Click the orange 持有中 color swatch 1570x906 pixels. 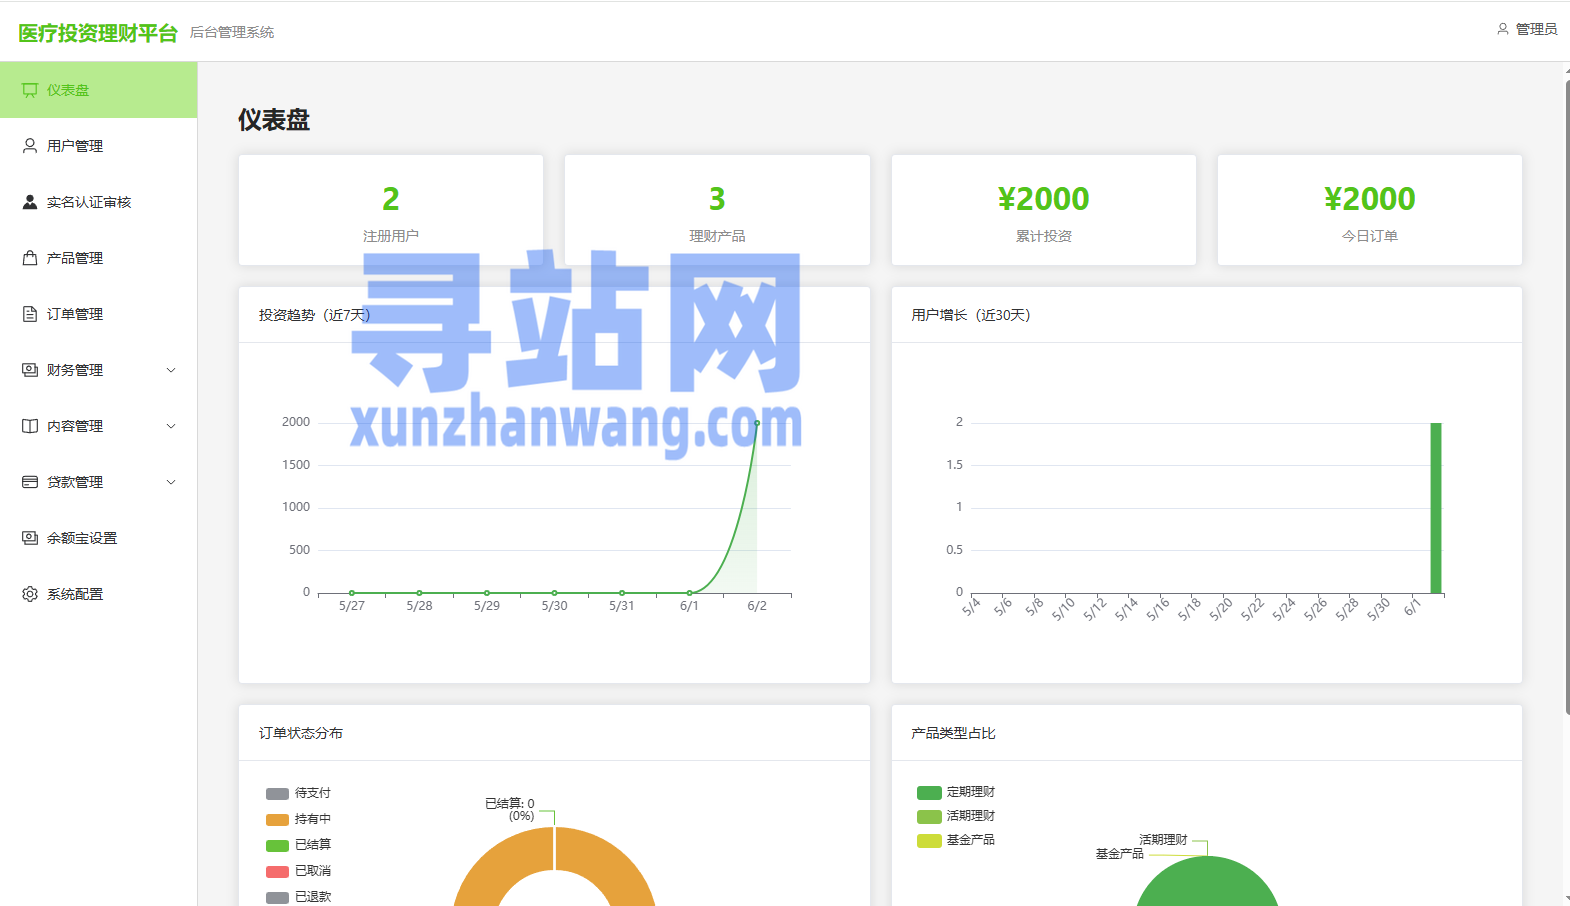277,820
